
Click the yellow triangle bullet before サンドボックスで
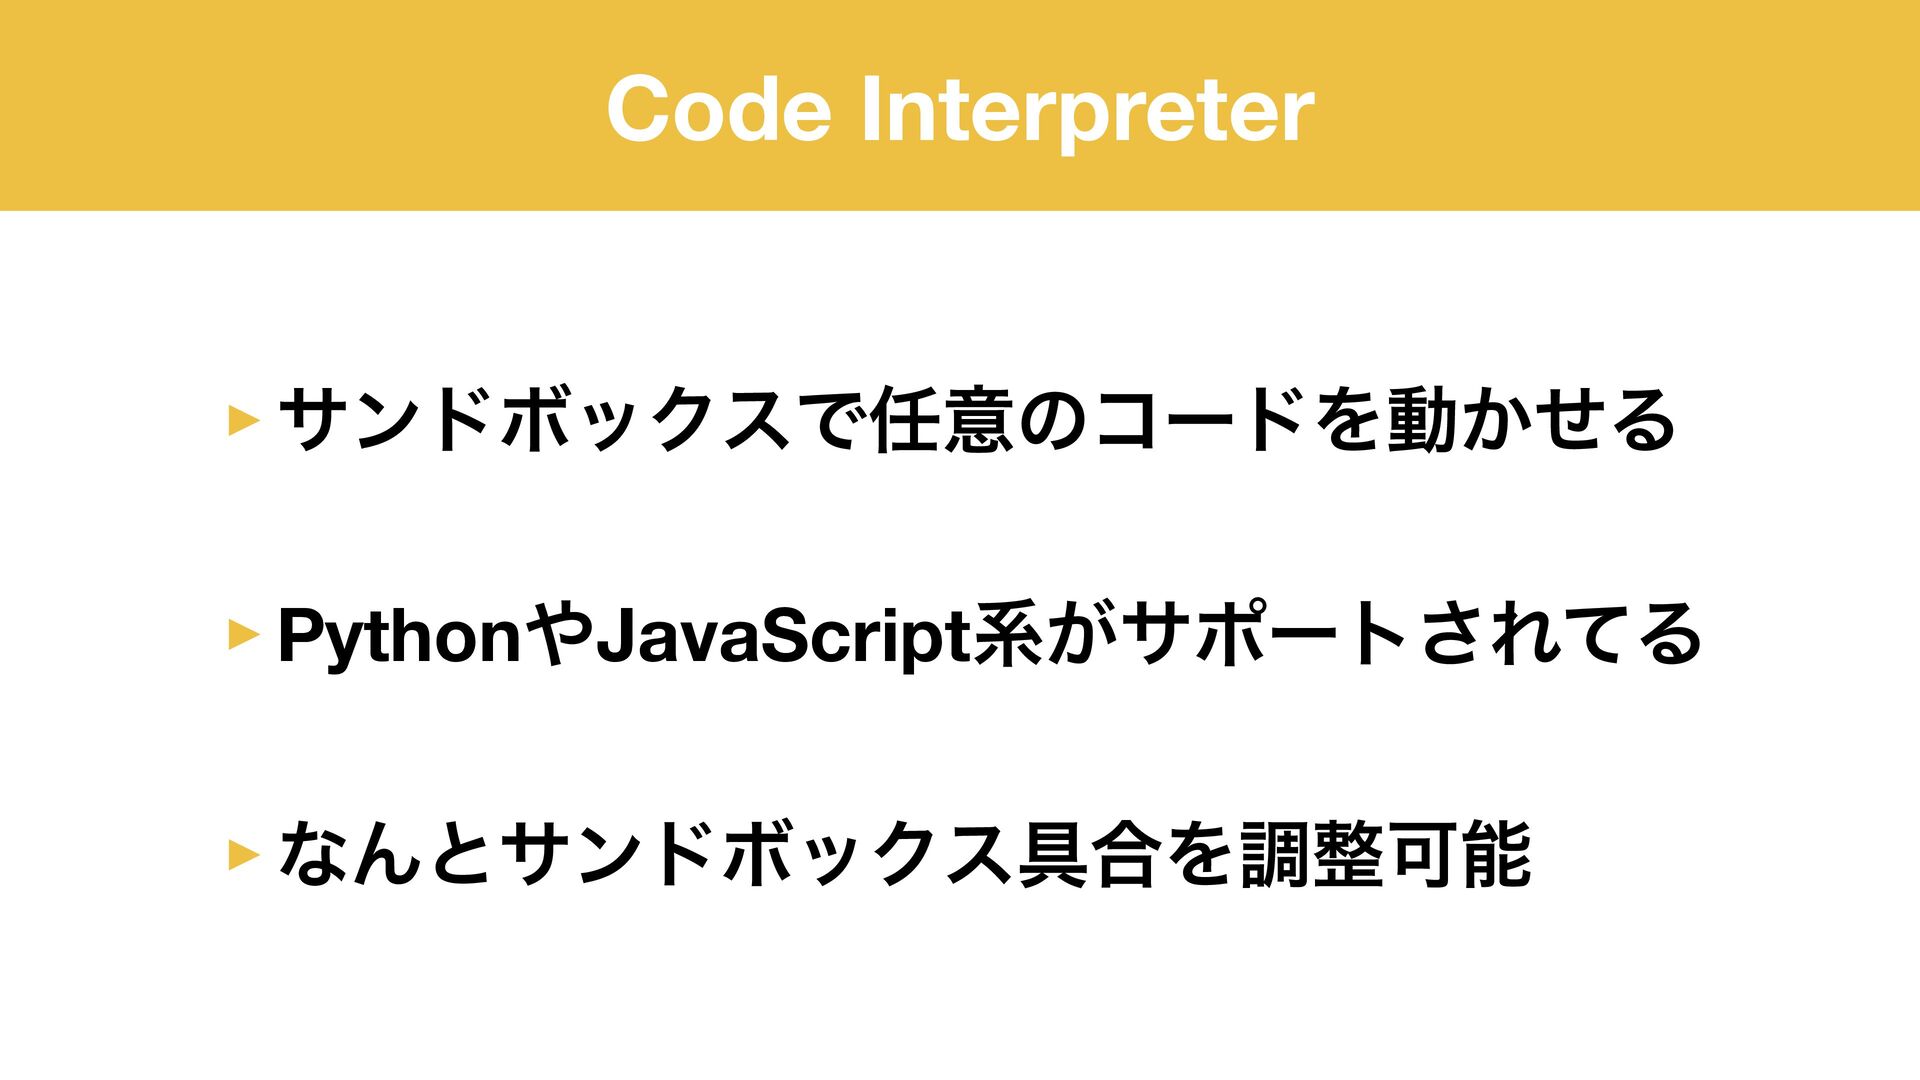pyautogui.click(x=244, y=420)
